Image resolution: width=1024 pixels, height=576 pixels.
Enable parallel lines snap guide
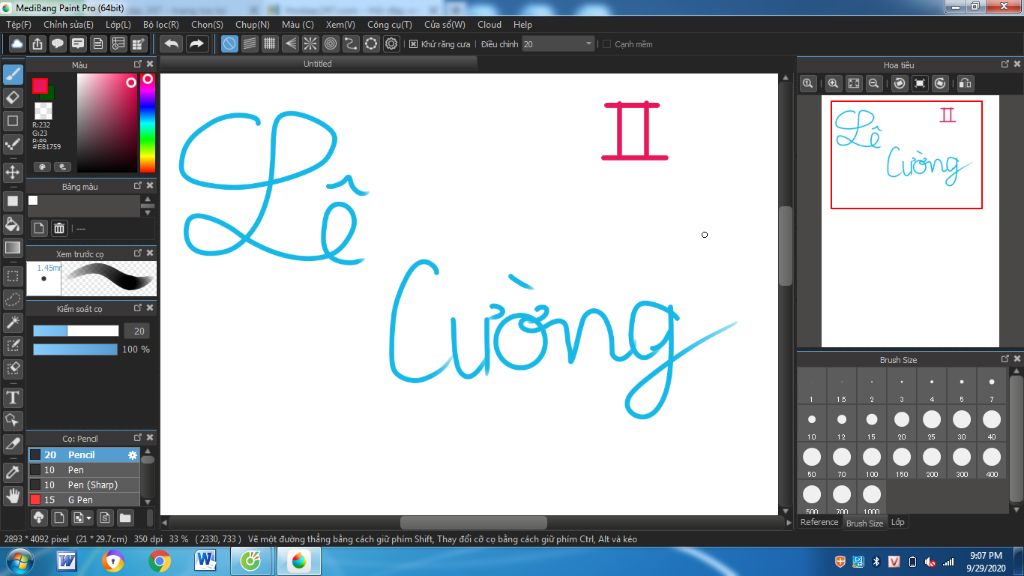click(x=249, y=44)
